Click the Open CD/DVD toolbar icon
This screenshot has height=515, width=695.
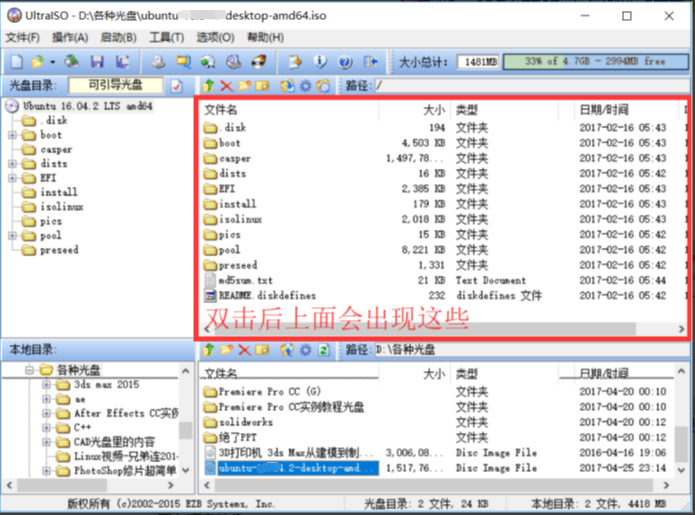[72, 62]
